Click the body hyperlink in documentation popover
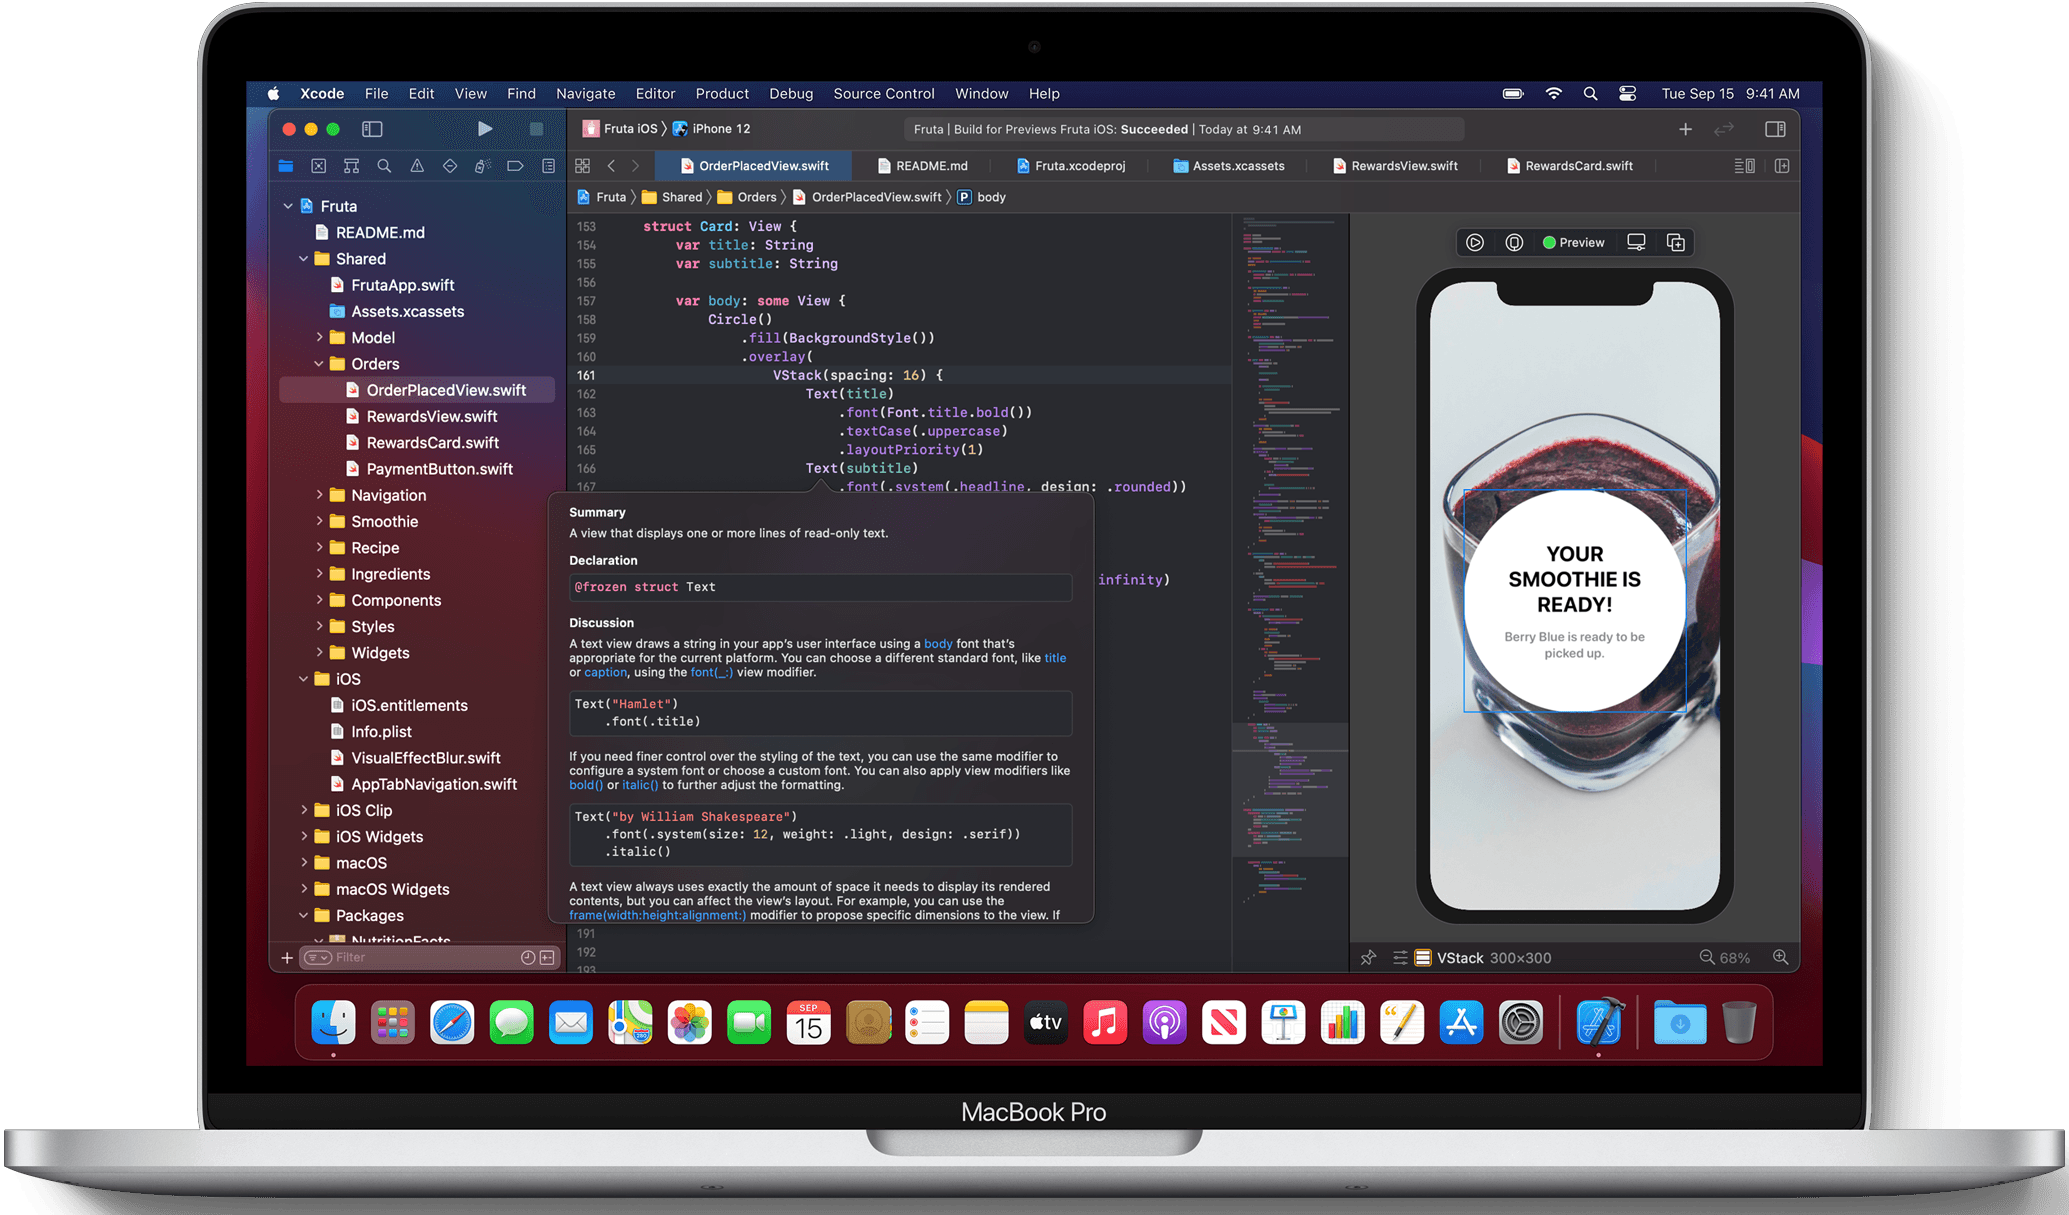The height and width of the screenshot is (1215, 2069). tap(938, 643)
